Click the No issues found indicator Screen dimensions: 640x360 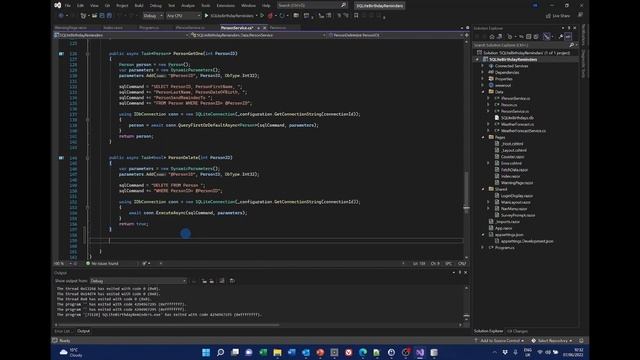(x=102, y=263)
